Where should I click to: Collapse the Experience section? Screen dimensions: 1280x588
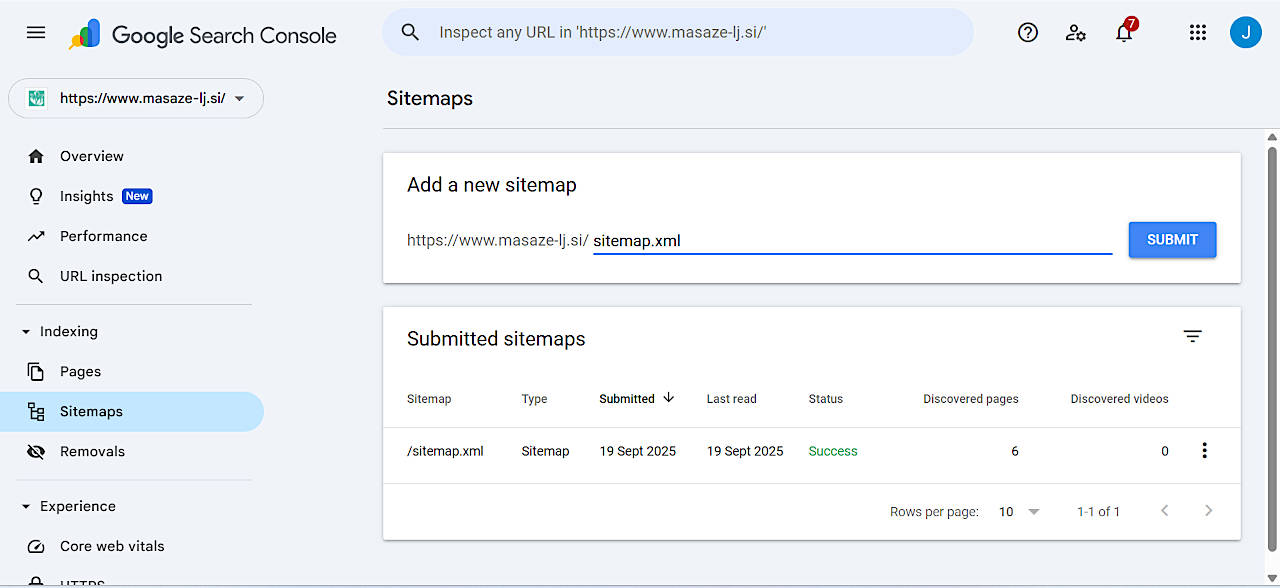(x=27, y=507)
